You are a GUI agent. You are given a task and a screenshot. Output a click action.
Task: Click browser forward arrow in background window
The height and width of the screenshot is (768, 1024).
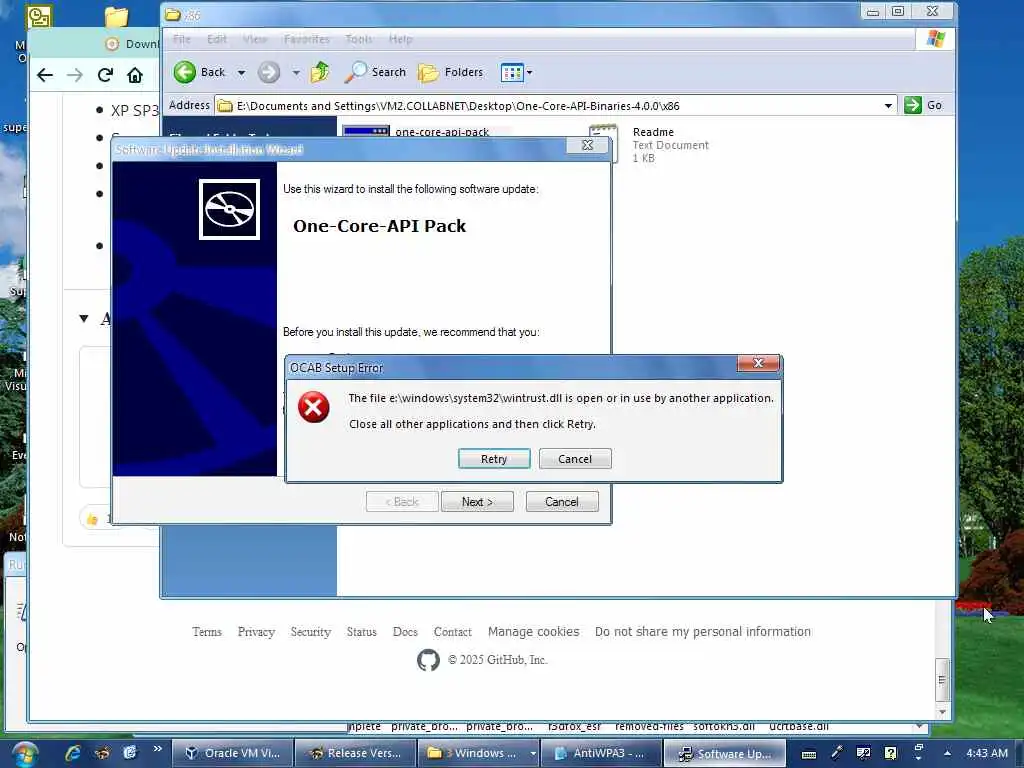point(75,75)
